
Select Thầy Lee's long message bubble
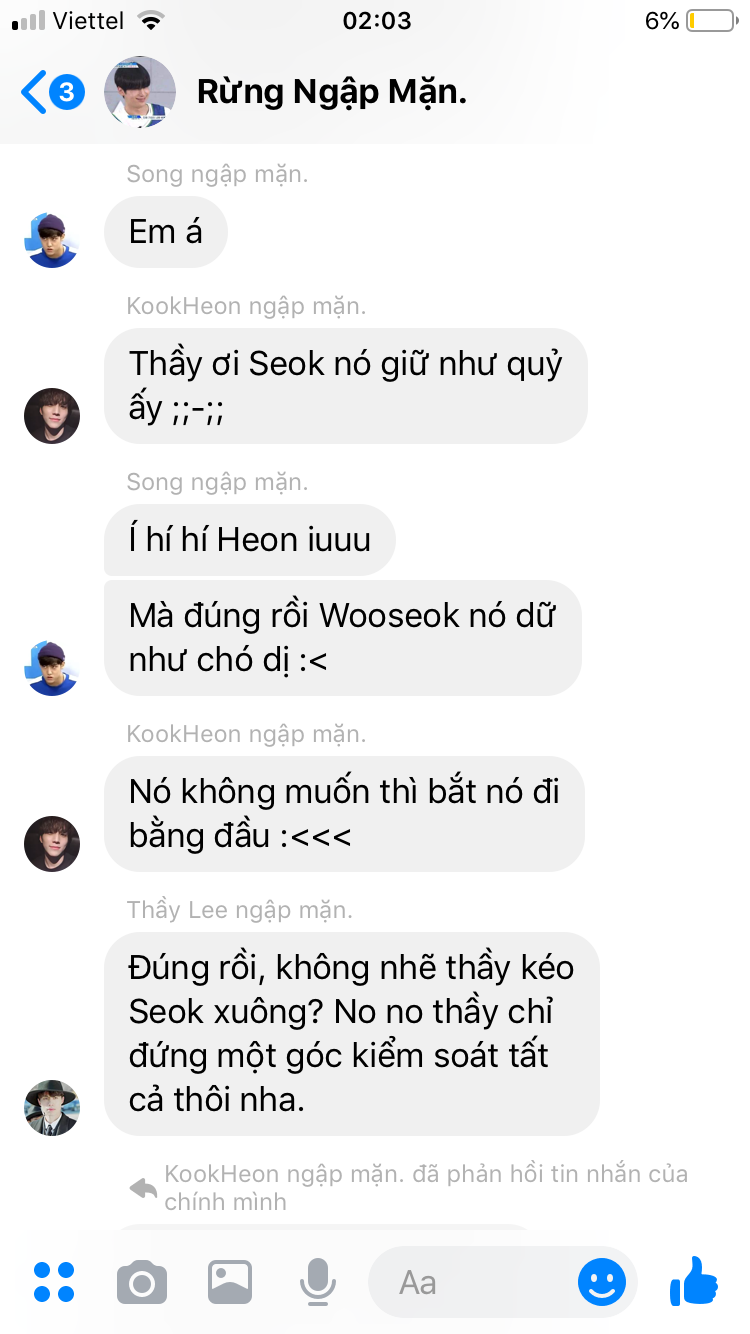pyautogui.click(x=352, y=1034)
